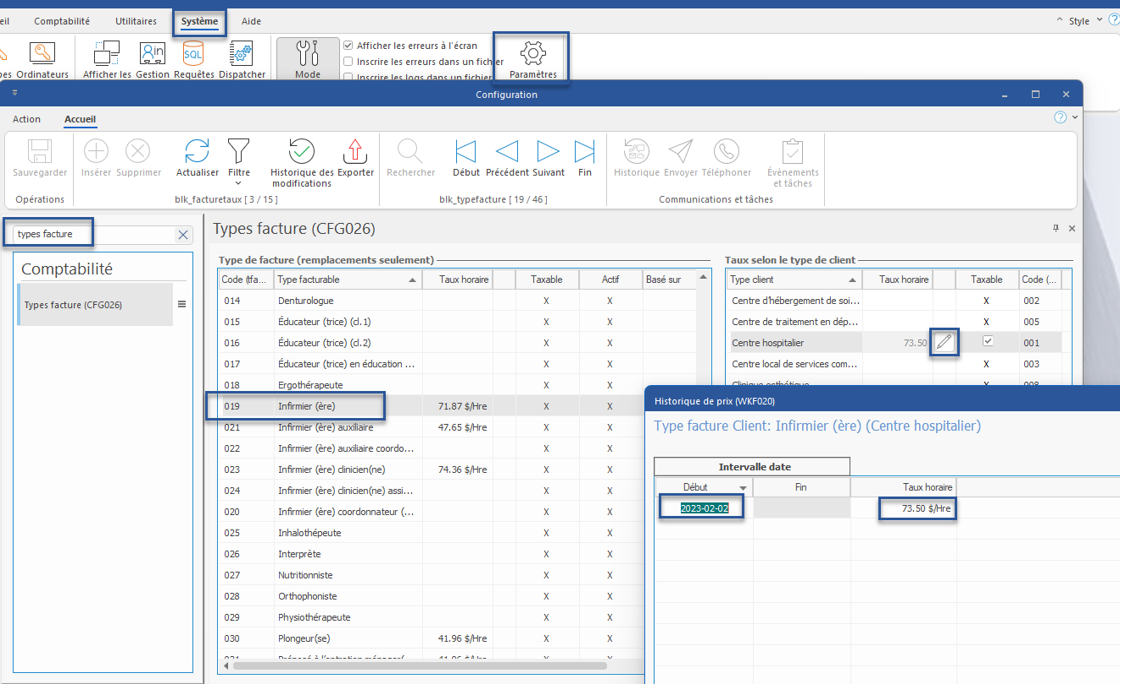Screen dimensions: 1122x684
Task: Enable Inscrire les erreurs dans un fichier
Action: tap(348, 62)
